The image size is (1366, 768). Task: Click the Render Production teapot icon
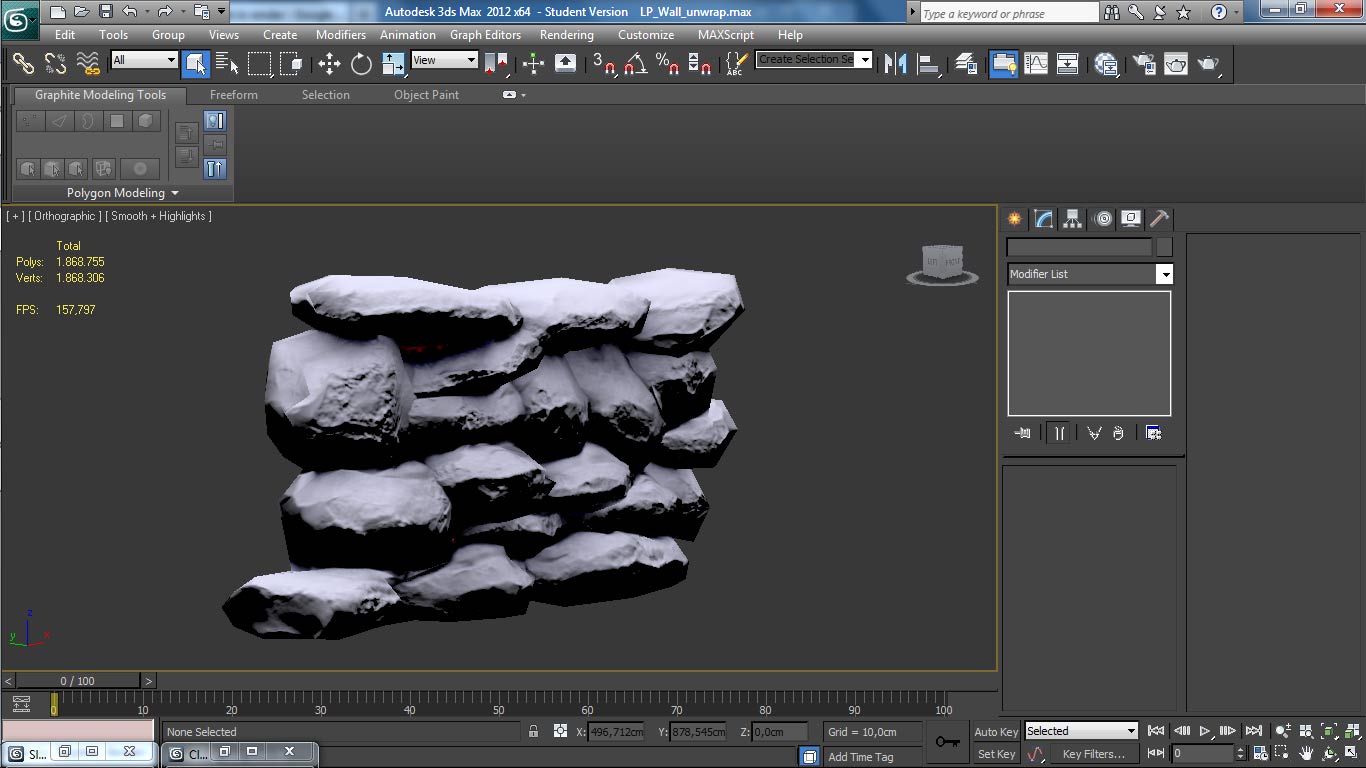point(1208,64)
